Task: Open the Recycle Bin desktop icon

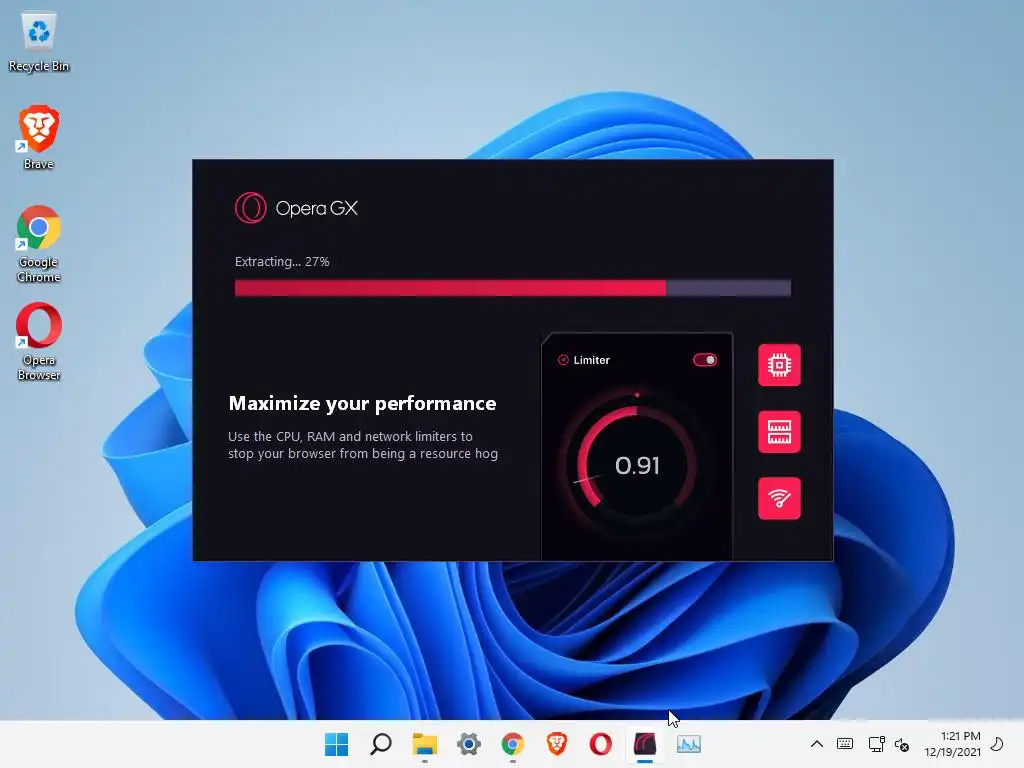Action: 39,41
